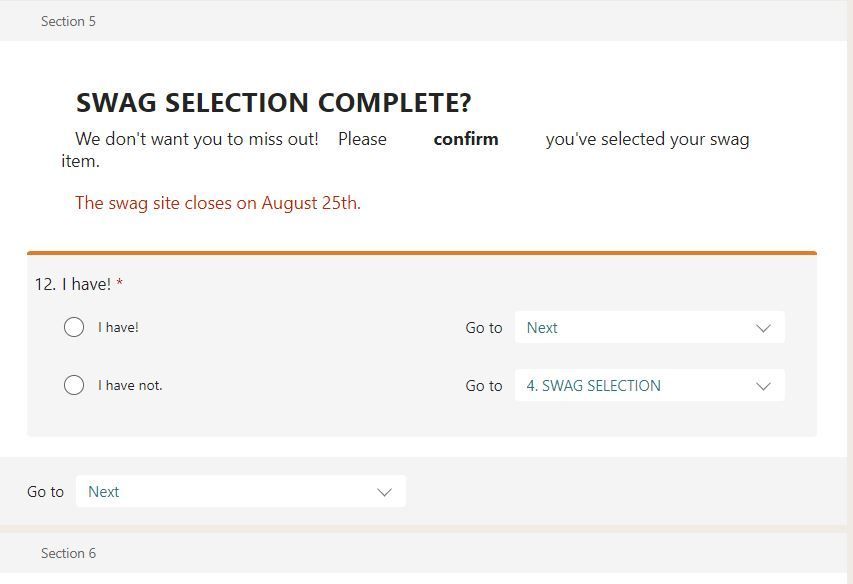
Task: Click the "I have!" option label text
Action: point(118,327)
